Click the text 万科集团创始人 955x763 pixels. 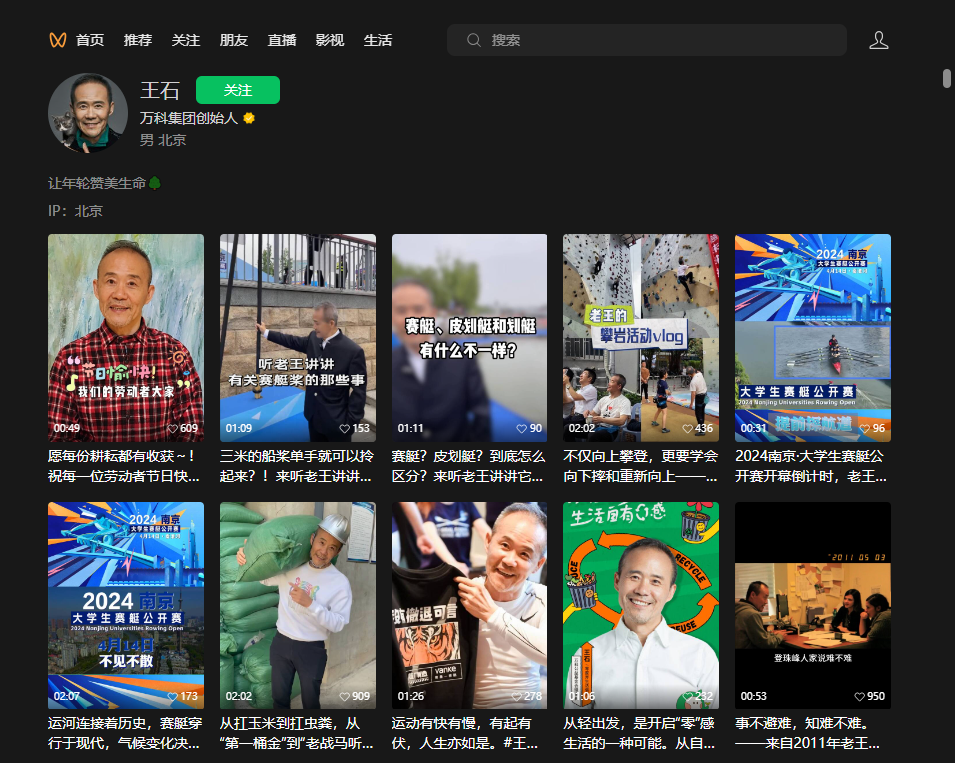coord(189,118)
